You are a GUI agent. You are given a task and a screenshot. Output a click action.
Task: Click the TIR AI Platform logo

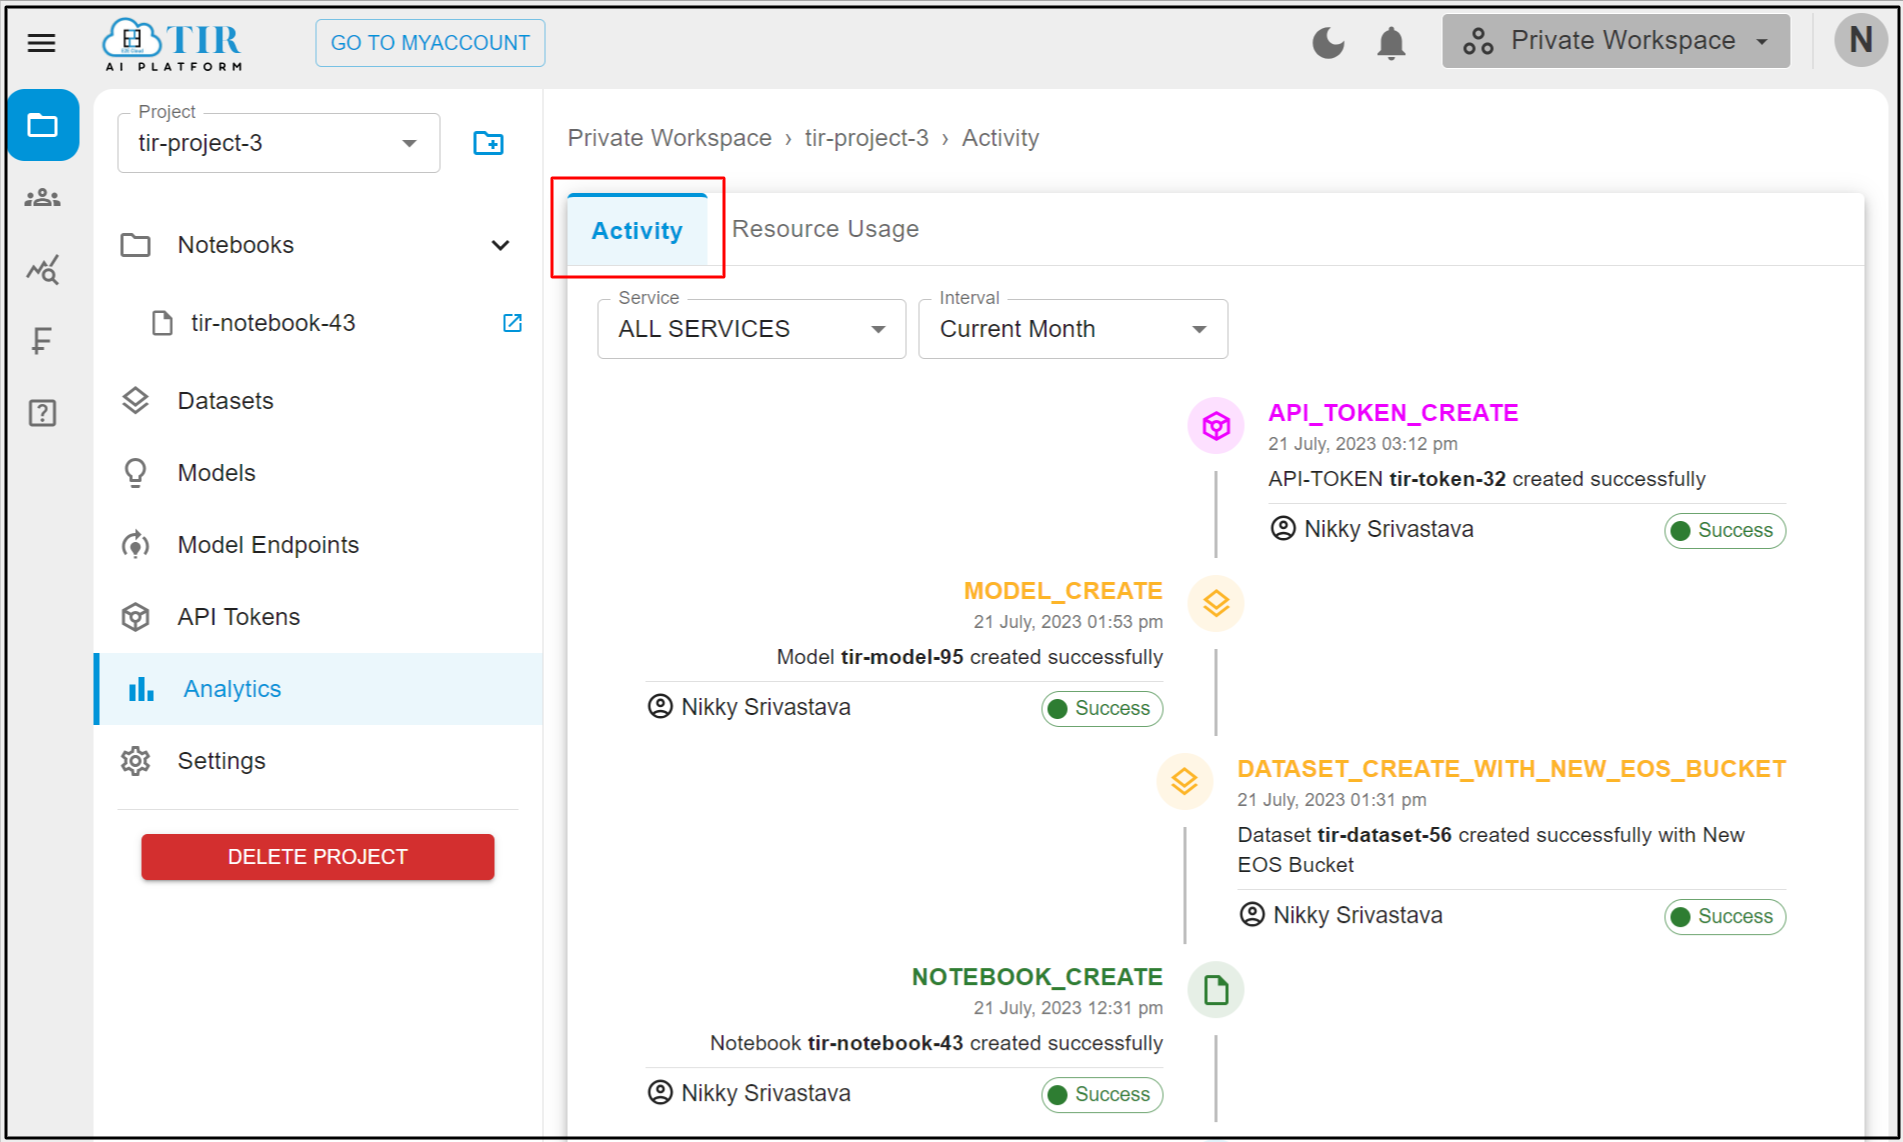coord(172,45)
